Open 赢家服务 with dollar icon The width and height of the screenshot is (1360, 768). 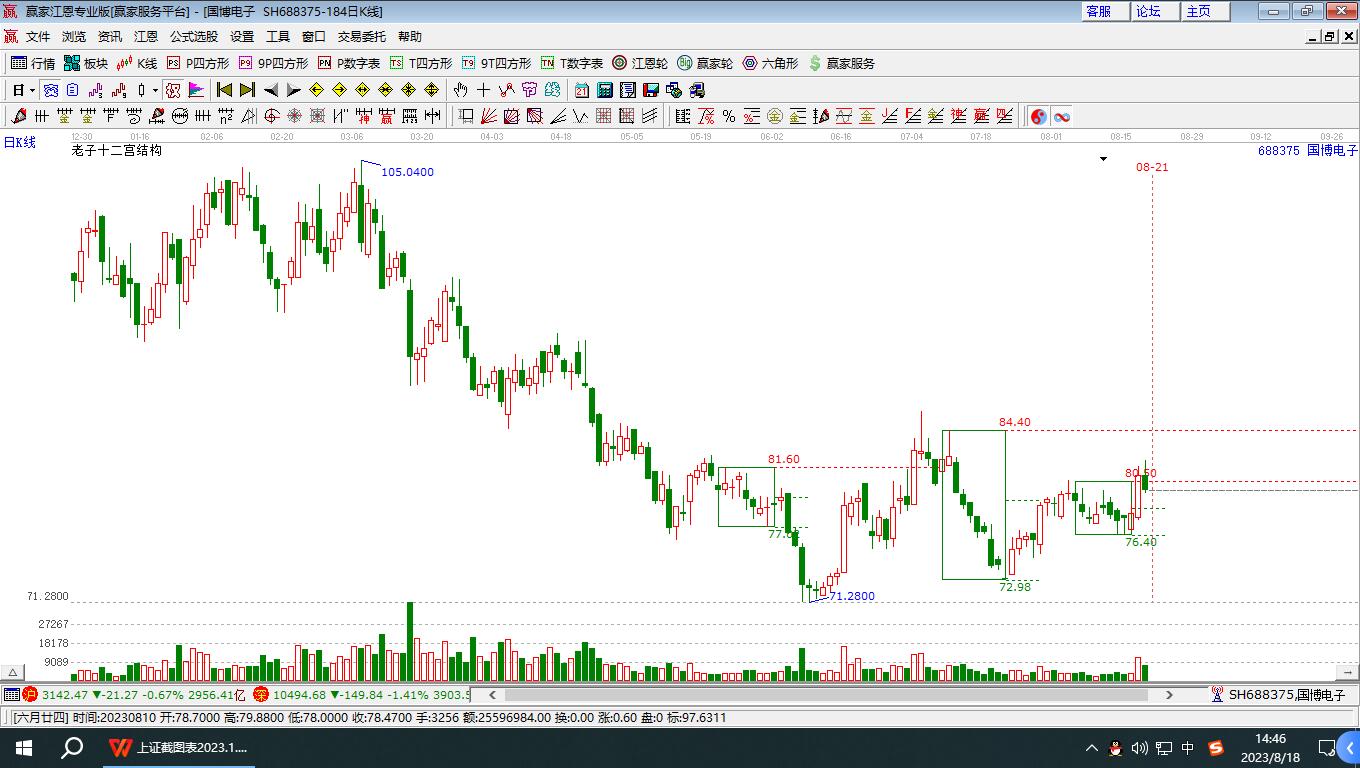click(x=841, y=63)
